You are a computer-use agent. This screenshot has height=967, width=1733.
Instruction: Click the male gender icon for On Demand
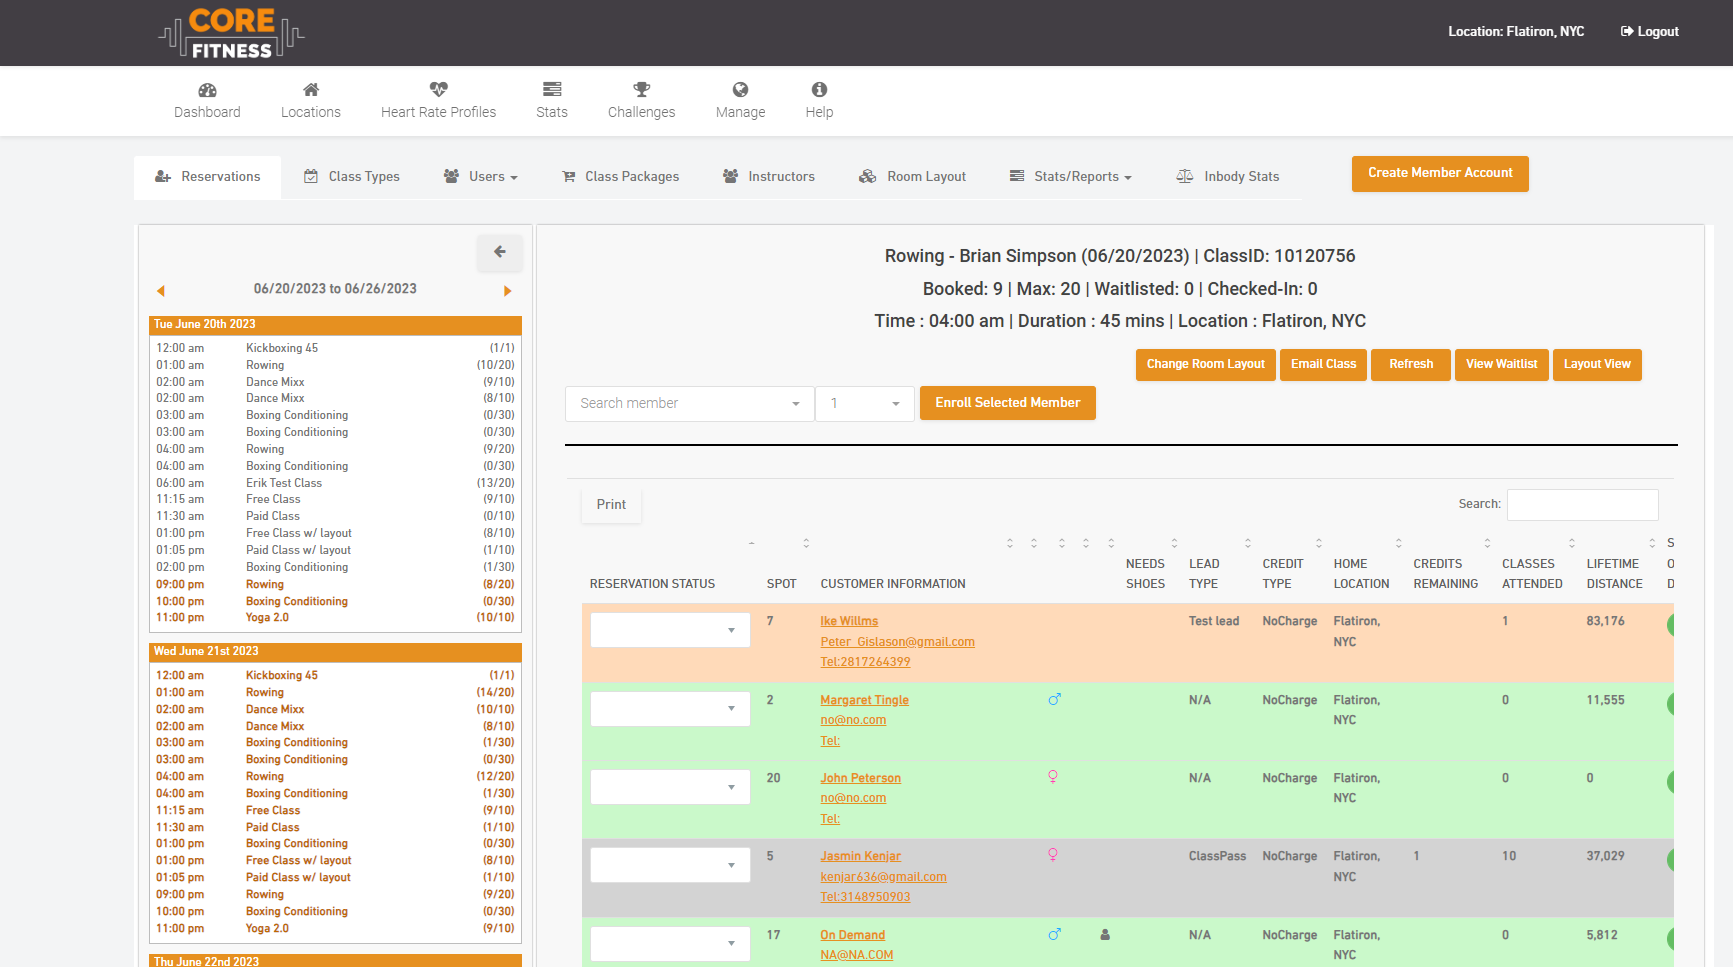1054,934
